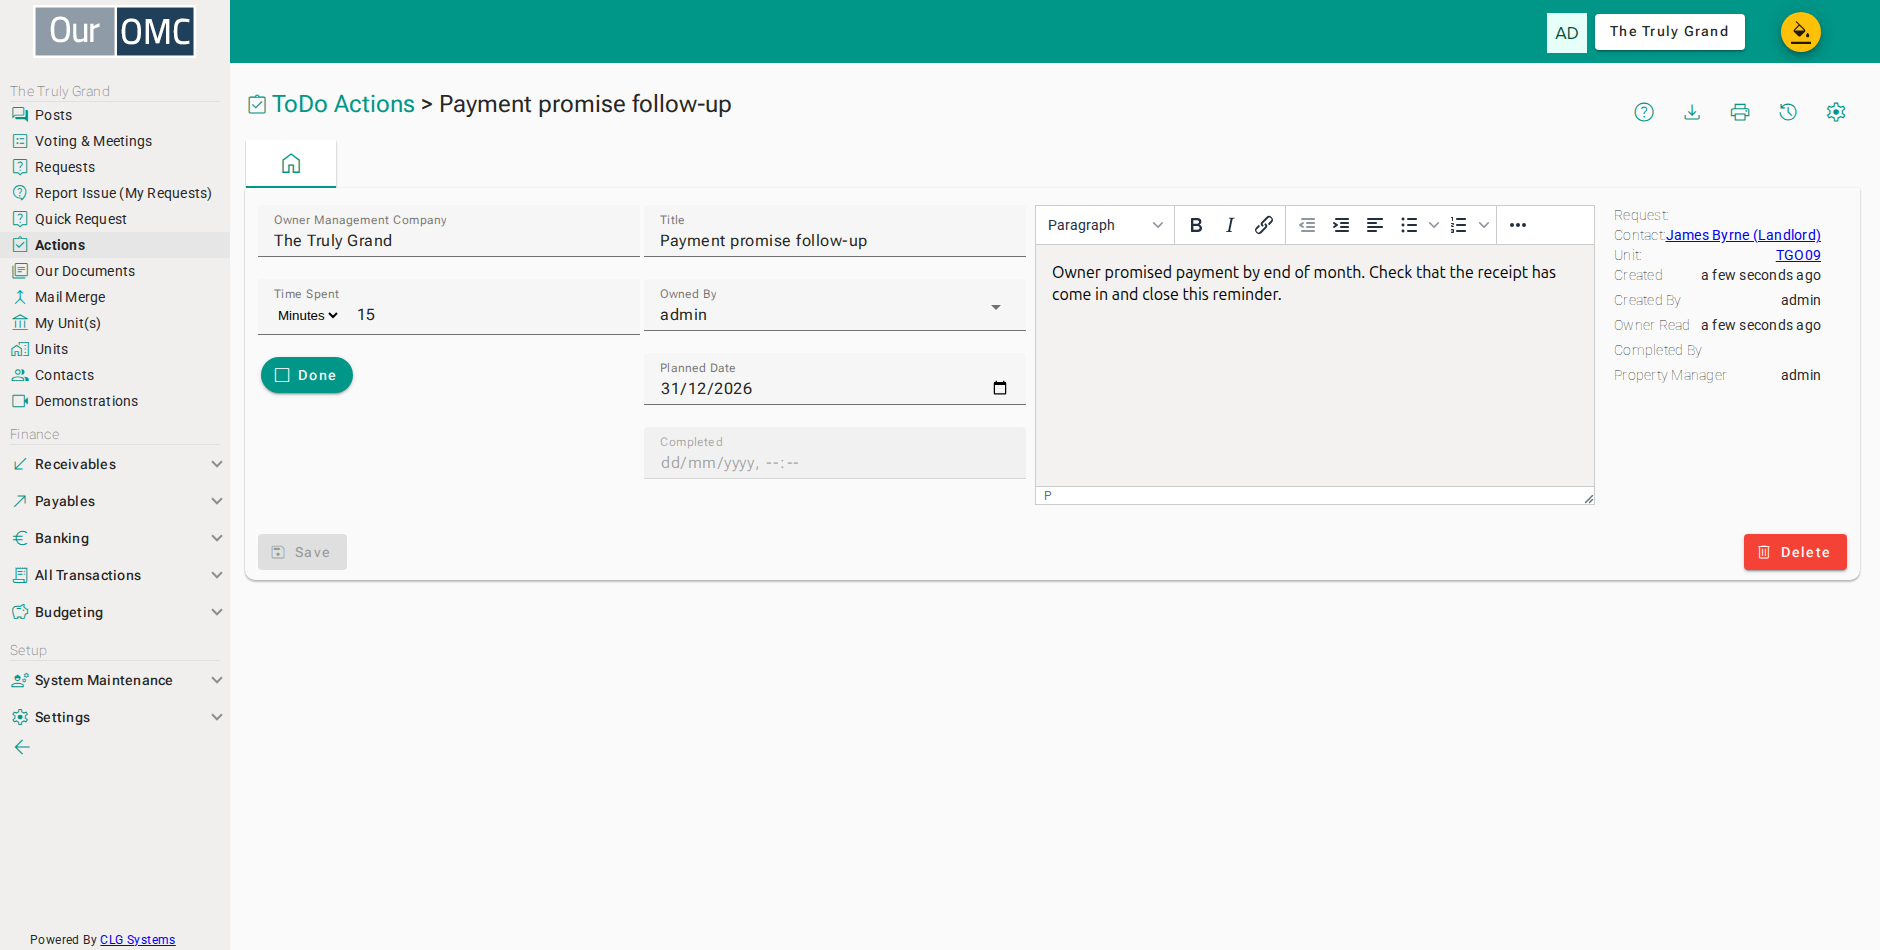Click the align left icon
The height and width of the screenshot is (950, 1880).
pyautogui.click(x=1375, y=225)
